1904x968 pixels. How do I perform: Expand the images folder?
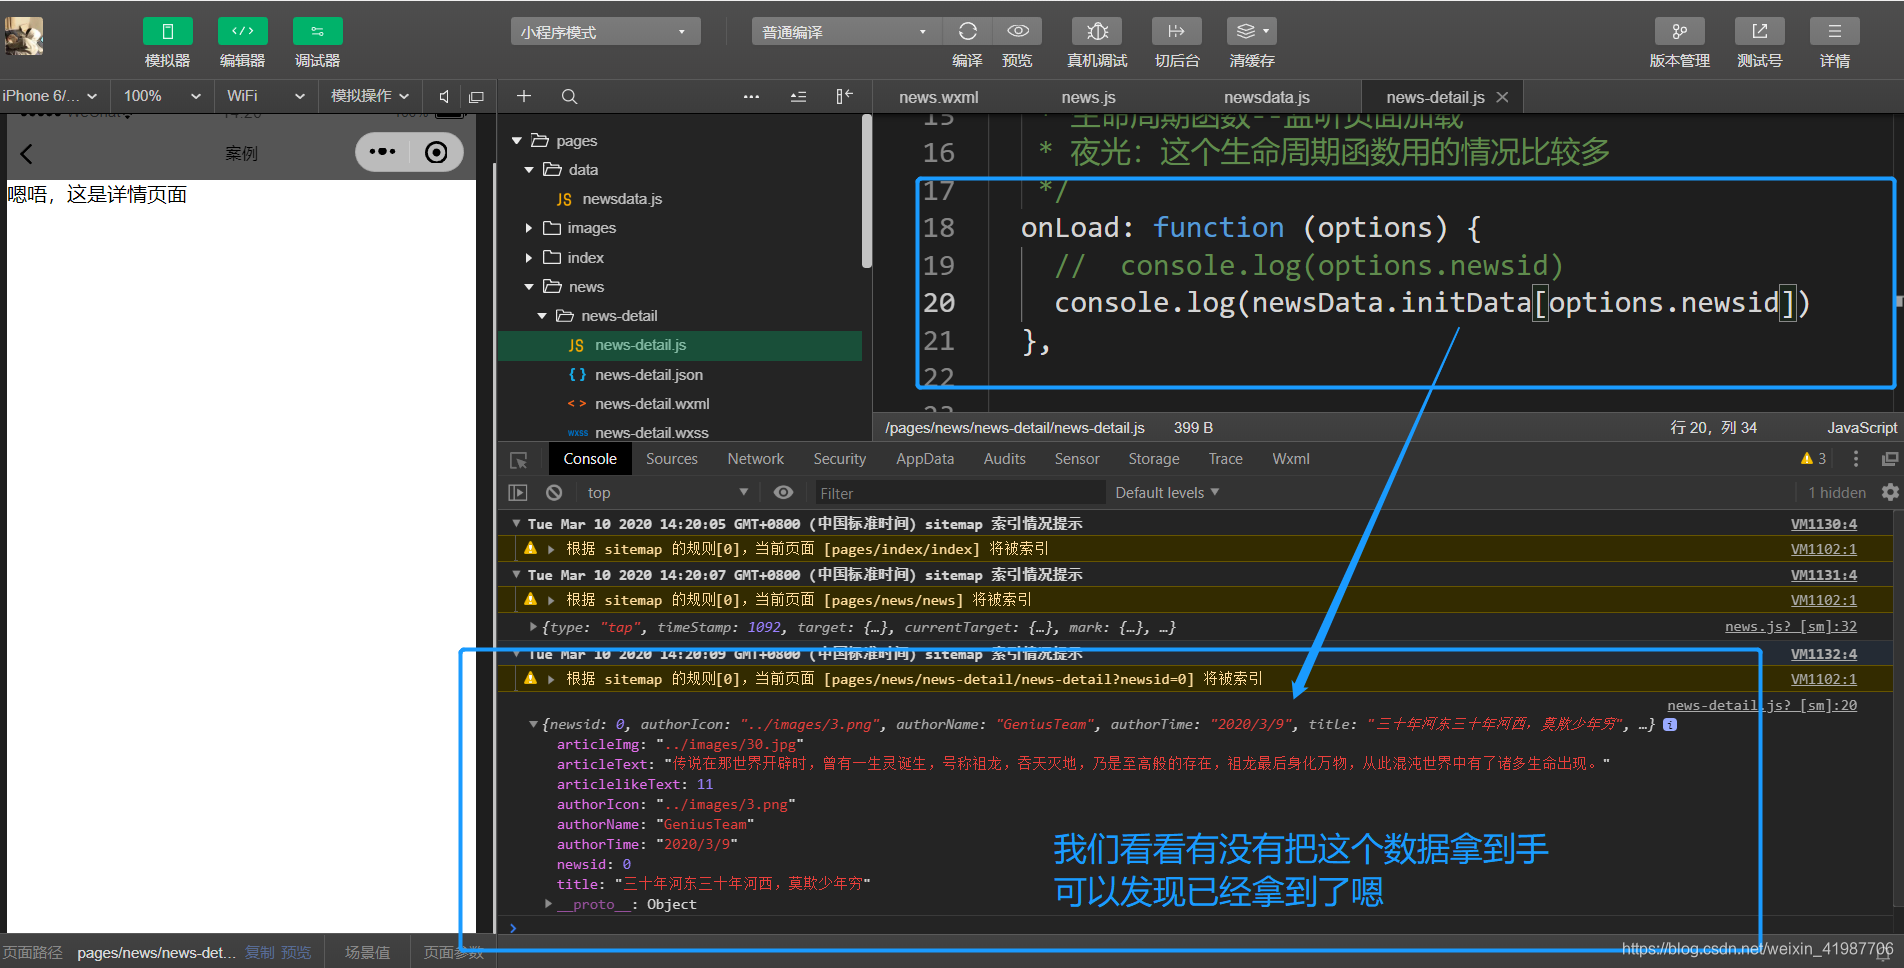click(529, 228)
